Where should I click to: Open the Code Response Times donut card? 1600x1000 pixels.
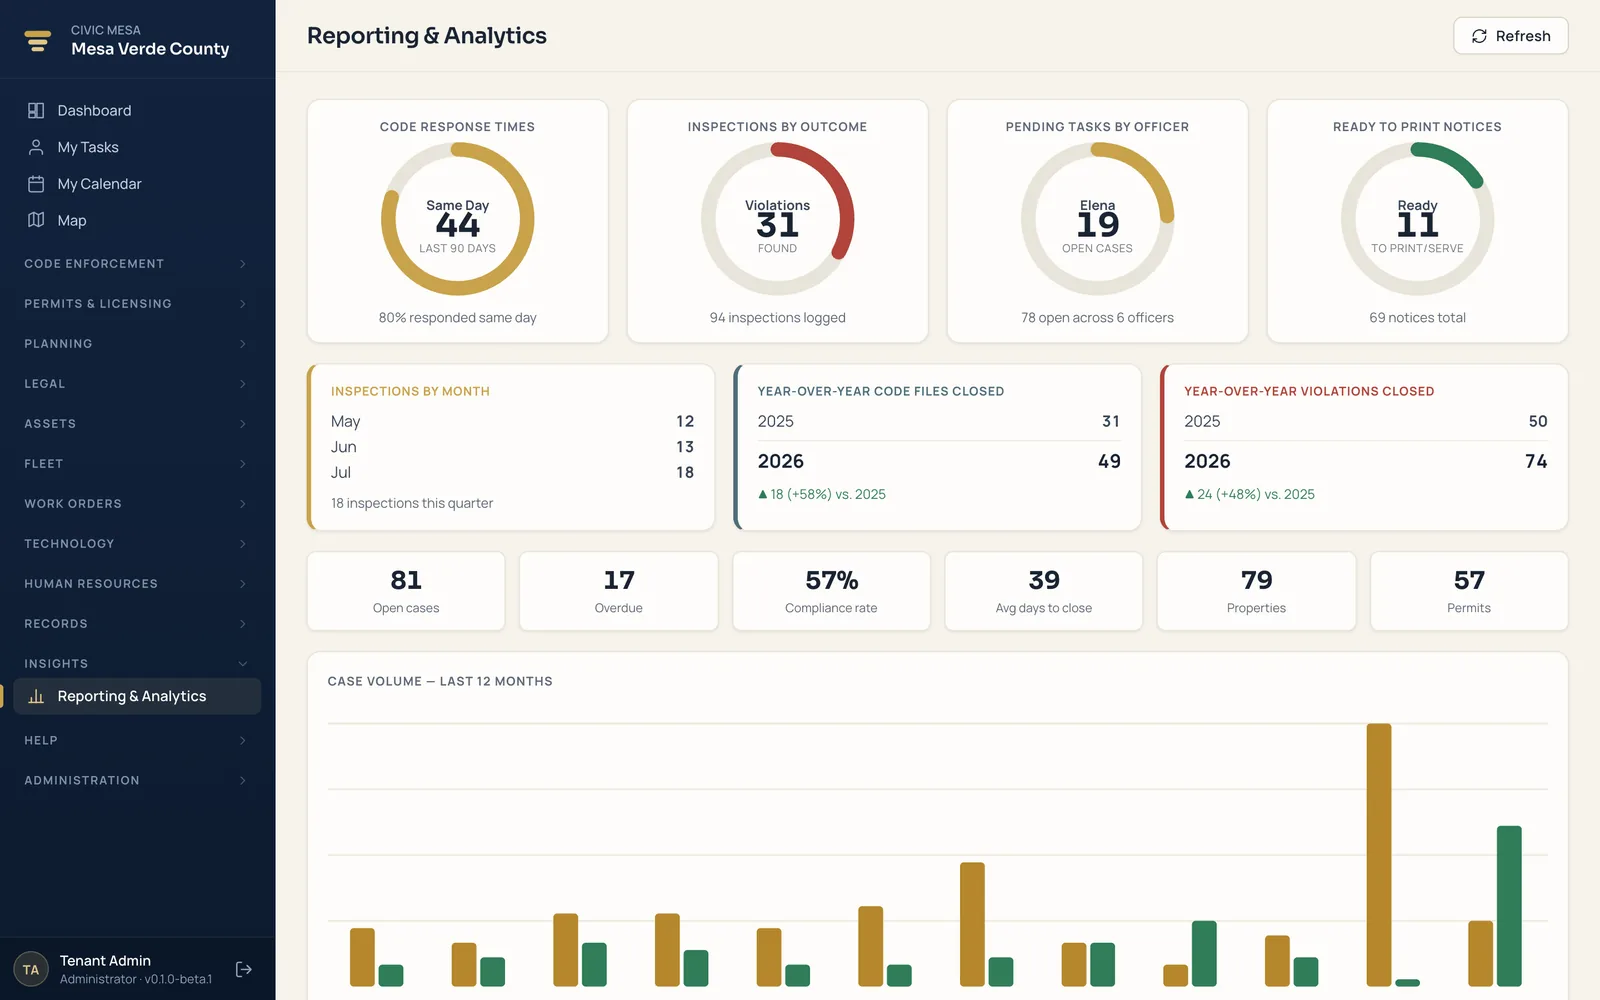[x=457, y=221]
